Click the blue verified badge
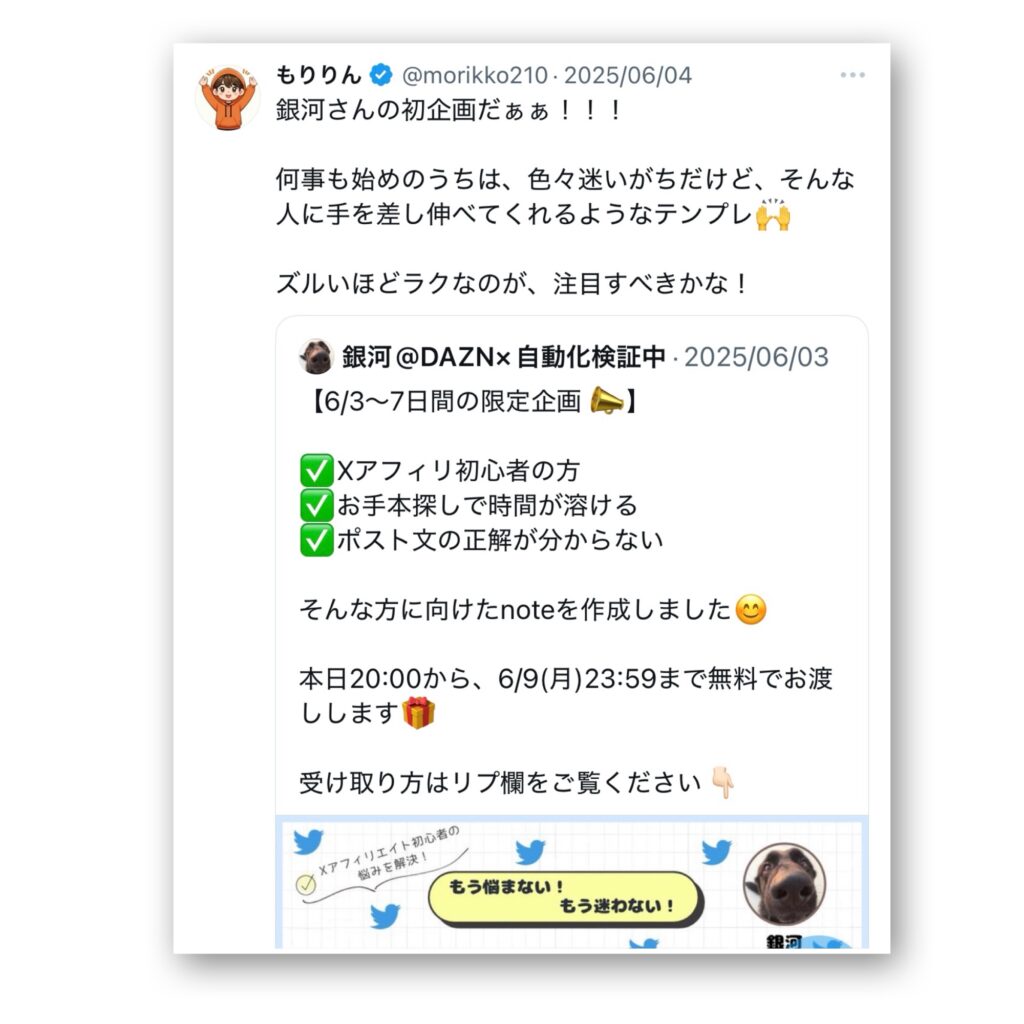 click(x=381, y=75)
